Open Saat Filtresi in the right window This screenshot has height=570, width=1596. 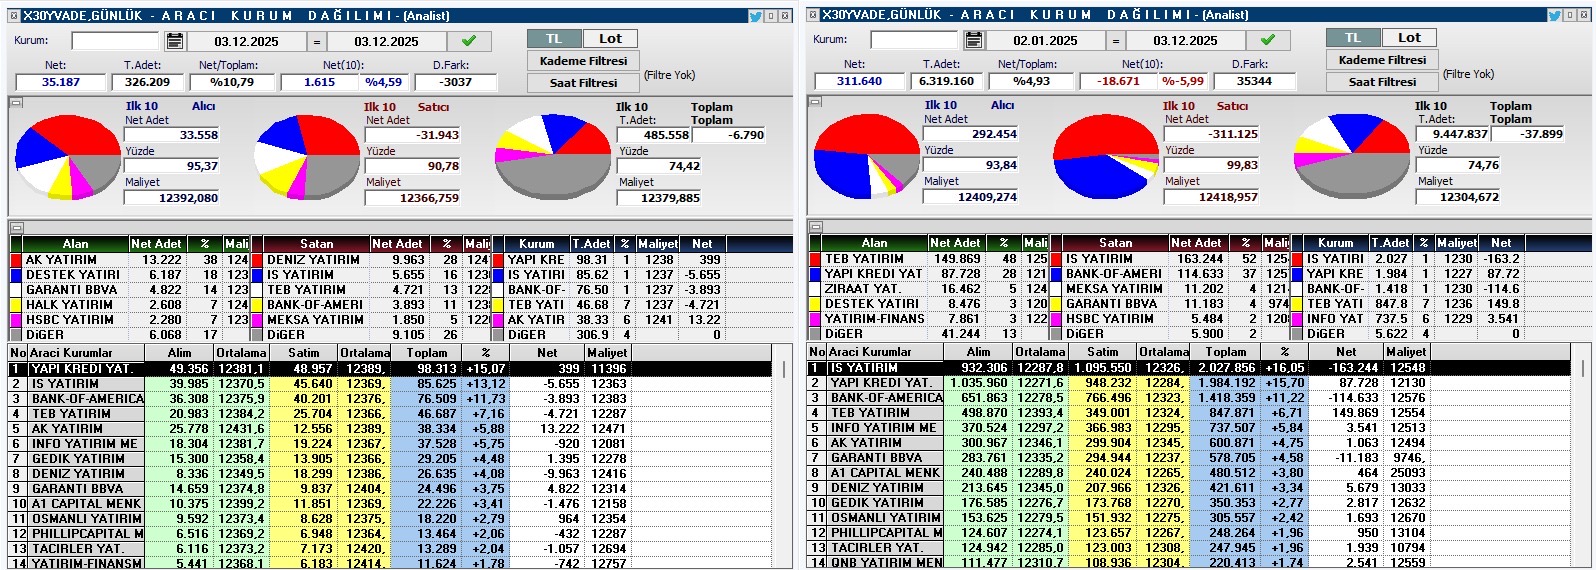click(x=1382, y=82)
